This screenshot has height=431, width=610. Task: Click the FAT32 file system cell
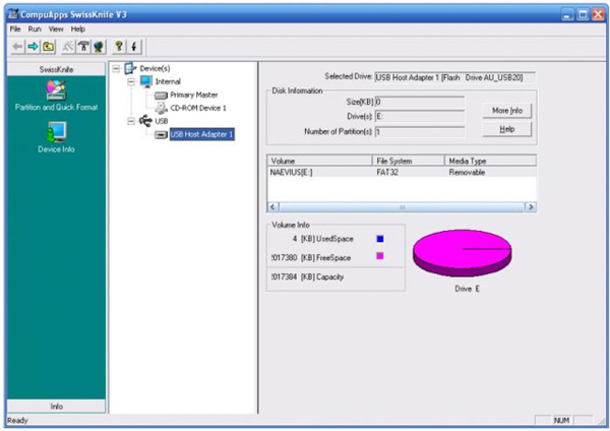tap(387, 172)
